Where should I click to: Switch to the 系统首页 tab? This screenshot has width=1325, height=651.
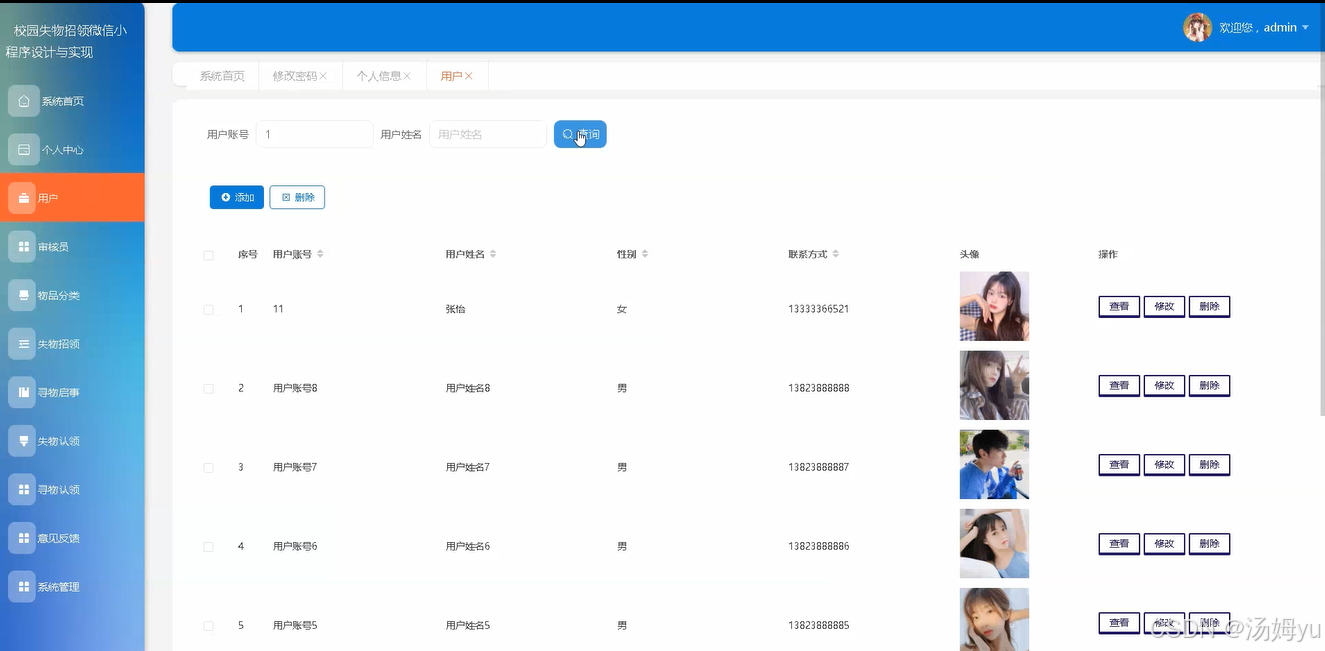click(x=222, y=76)
